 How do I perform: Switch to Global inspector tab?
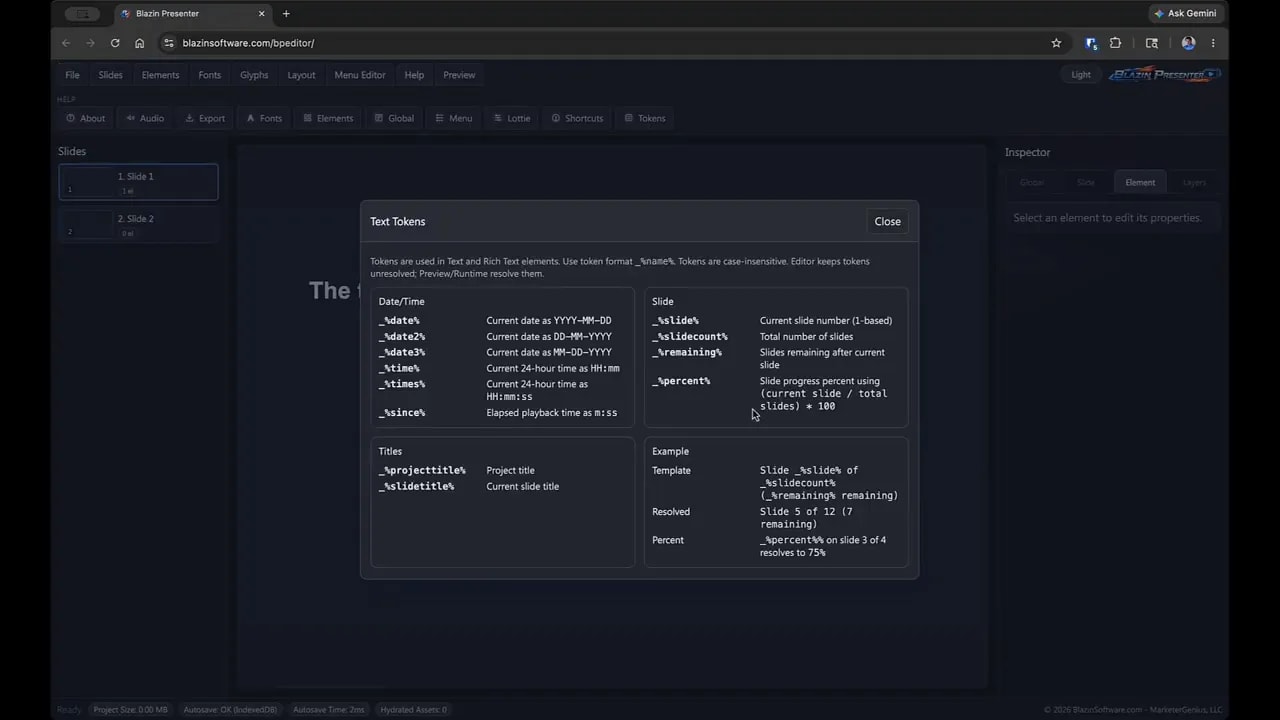click(x=1032, y=183)
